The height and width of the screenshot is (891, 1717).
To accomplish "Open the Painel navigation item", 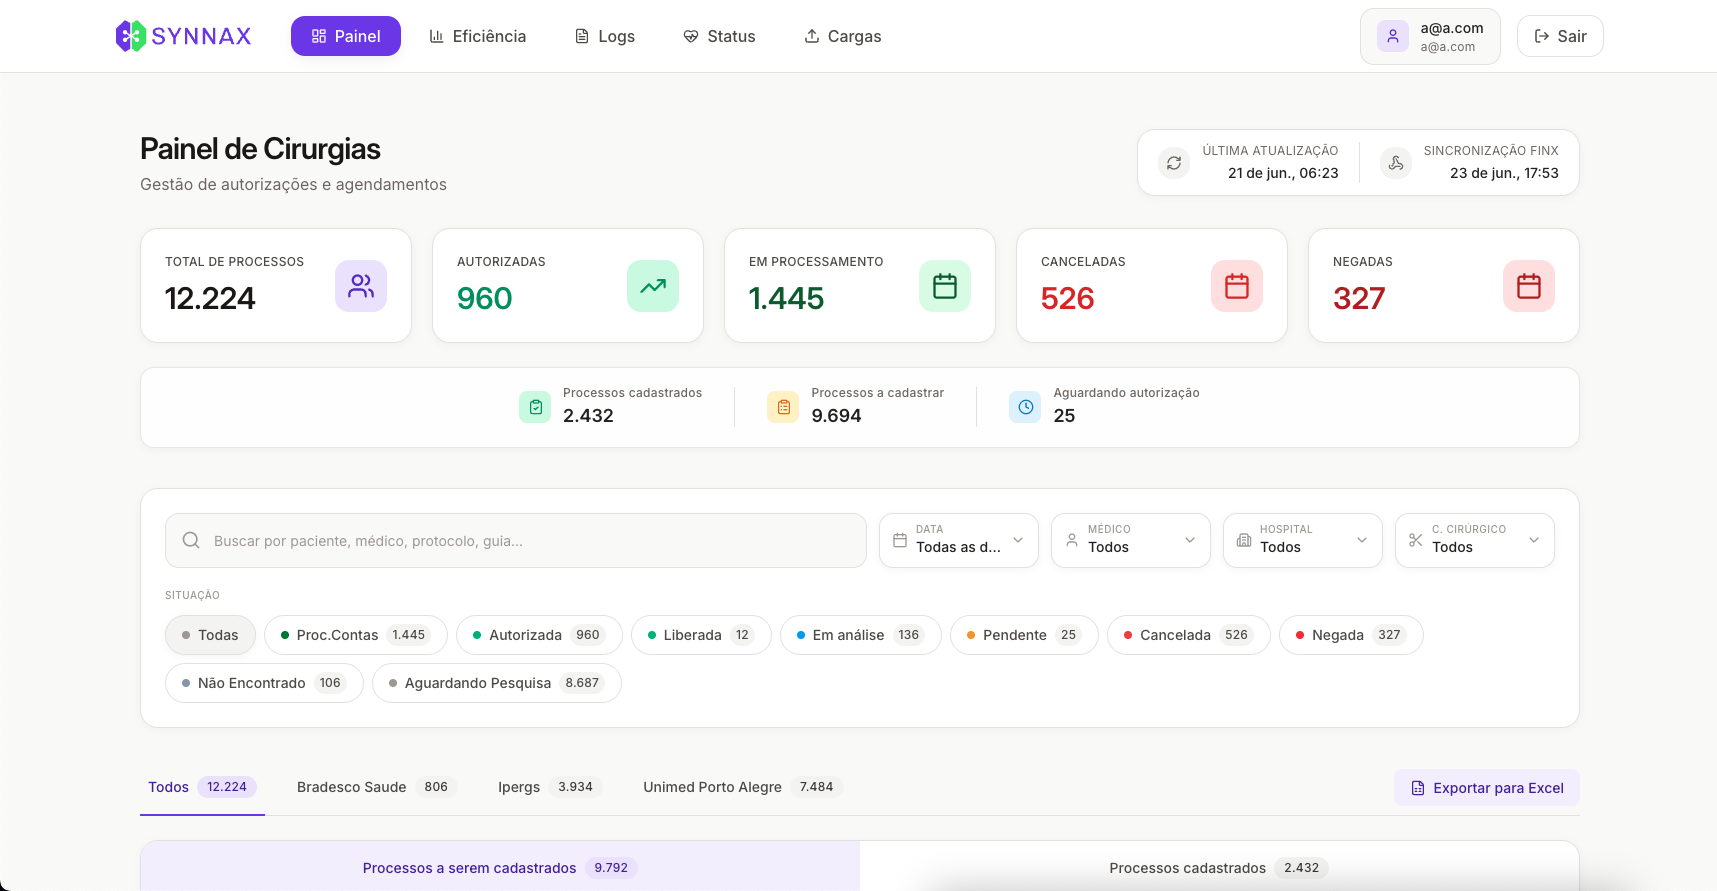I will (346, 36).
